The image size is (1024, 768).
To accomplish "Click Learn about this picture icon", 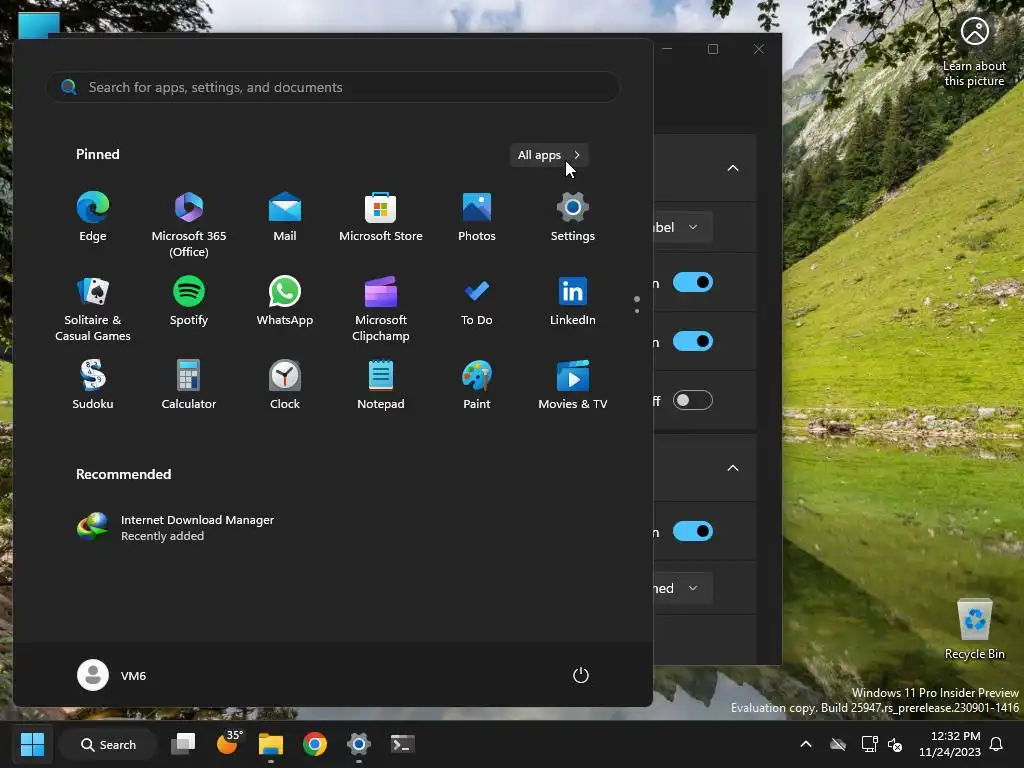I will pyautogui.click(x=974, y=51).
